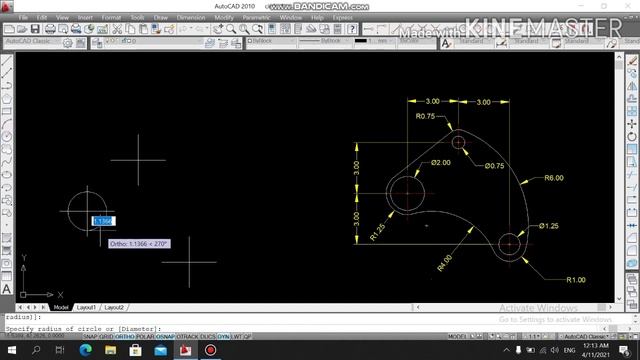Toggle GRID display in status bar
This screenshot has width=640, height=360.
[x=107, y=337]
